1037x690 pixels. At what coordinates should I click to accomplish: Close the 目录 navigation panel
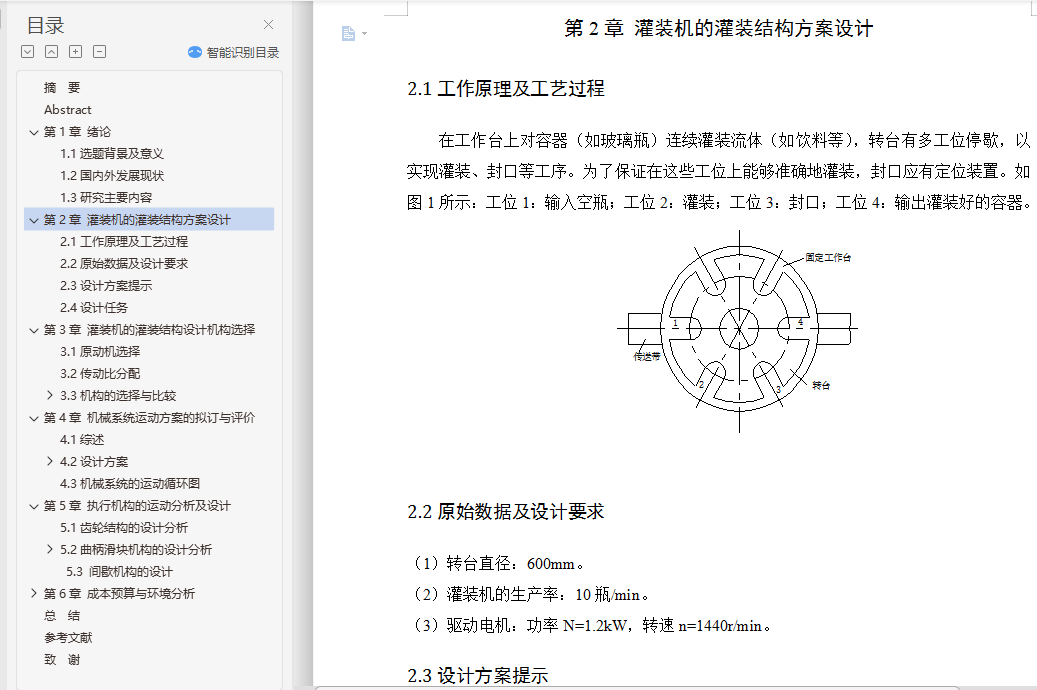[268, 24]
